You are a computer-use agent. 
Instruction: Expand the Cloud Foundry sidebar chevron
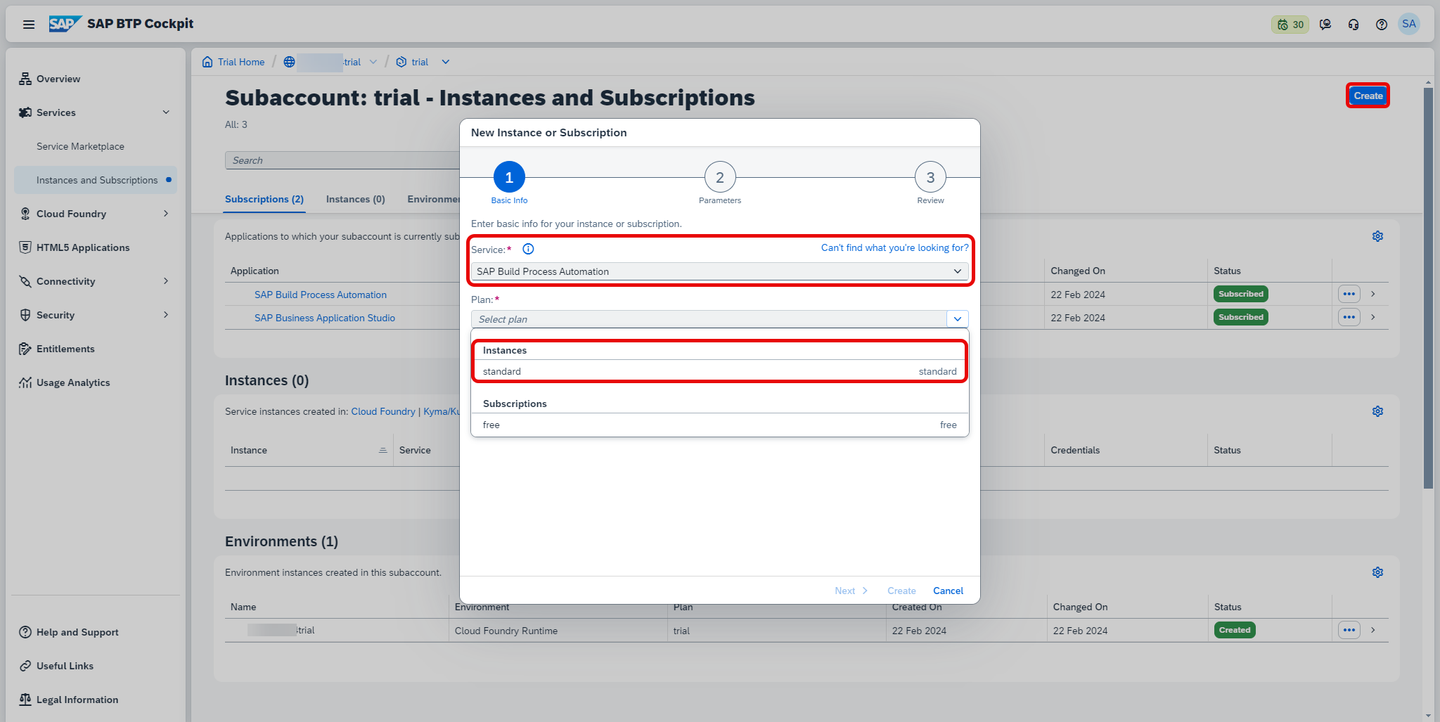coord(166,214)
